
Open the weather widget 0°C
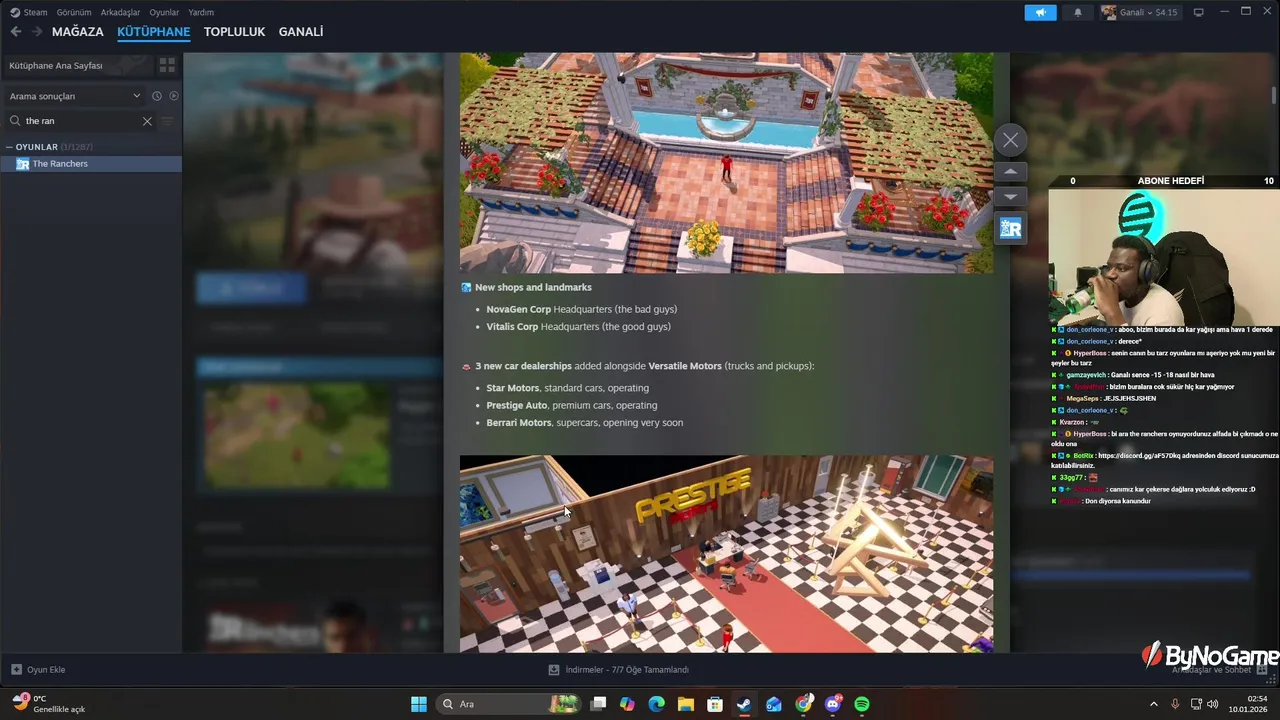pyautogui.click(x=50, y=704)
